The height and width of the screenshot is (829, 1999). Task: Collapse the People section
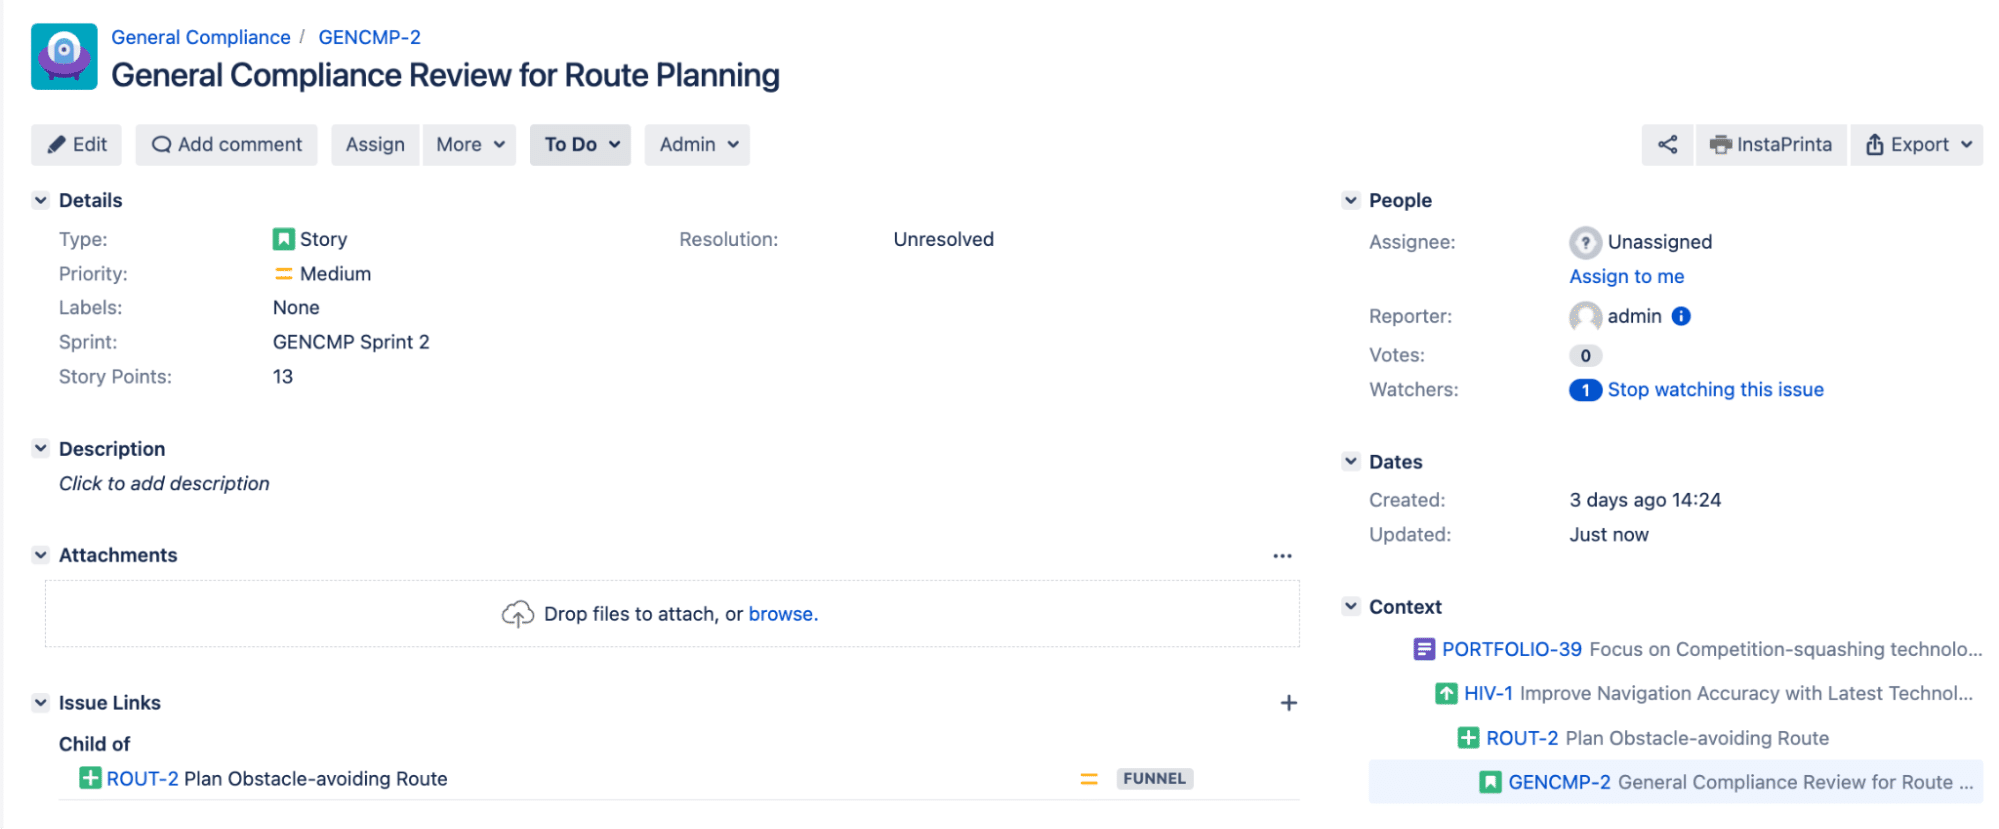(1351, 200)
